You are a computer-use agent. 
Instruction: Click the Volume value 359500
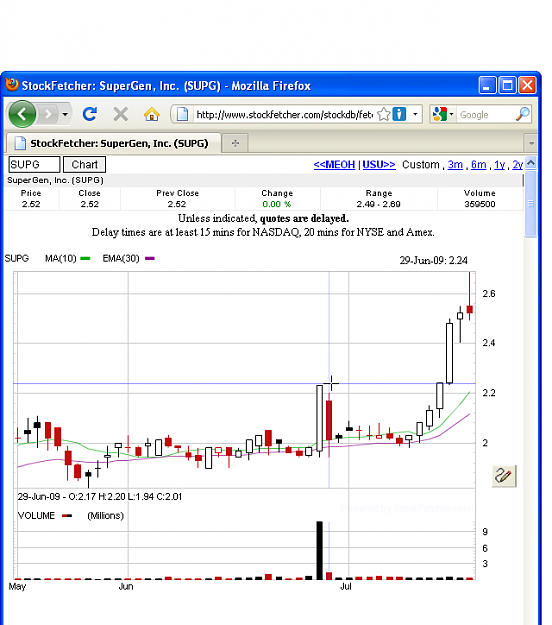pos(479,204)
